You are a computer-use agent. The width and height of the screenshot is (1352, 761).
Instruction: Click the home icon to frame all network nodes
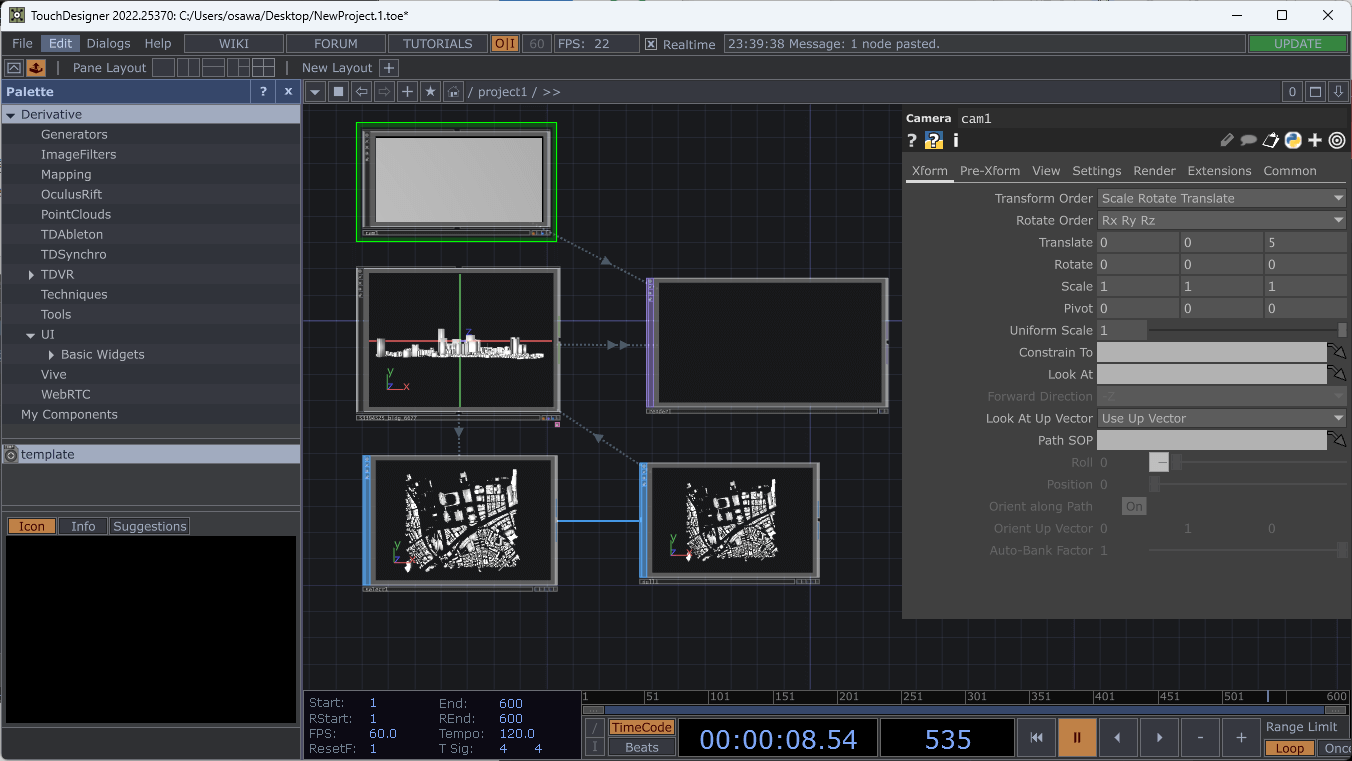tap(452, 91)
